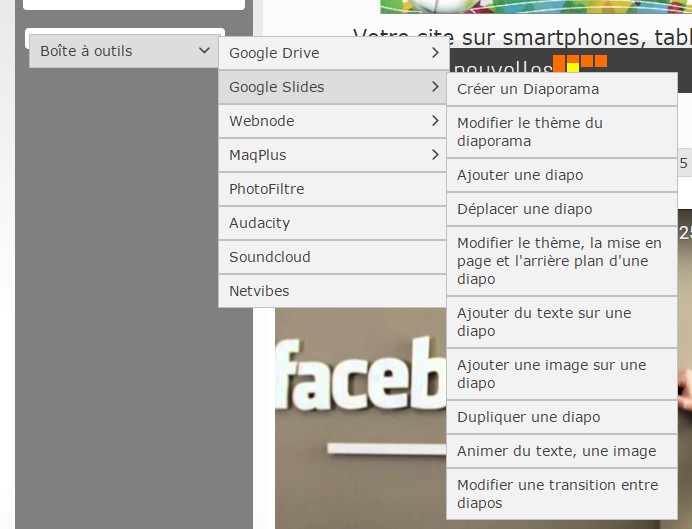Screen dimensions: 692x529
Task: Open Créer un Diaporama tutorial
Action: 562,89
